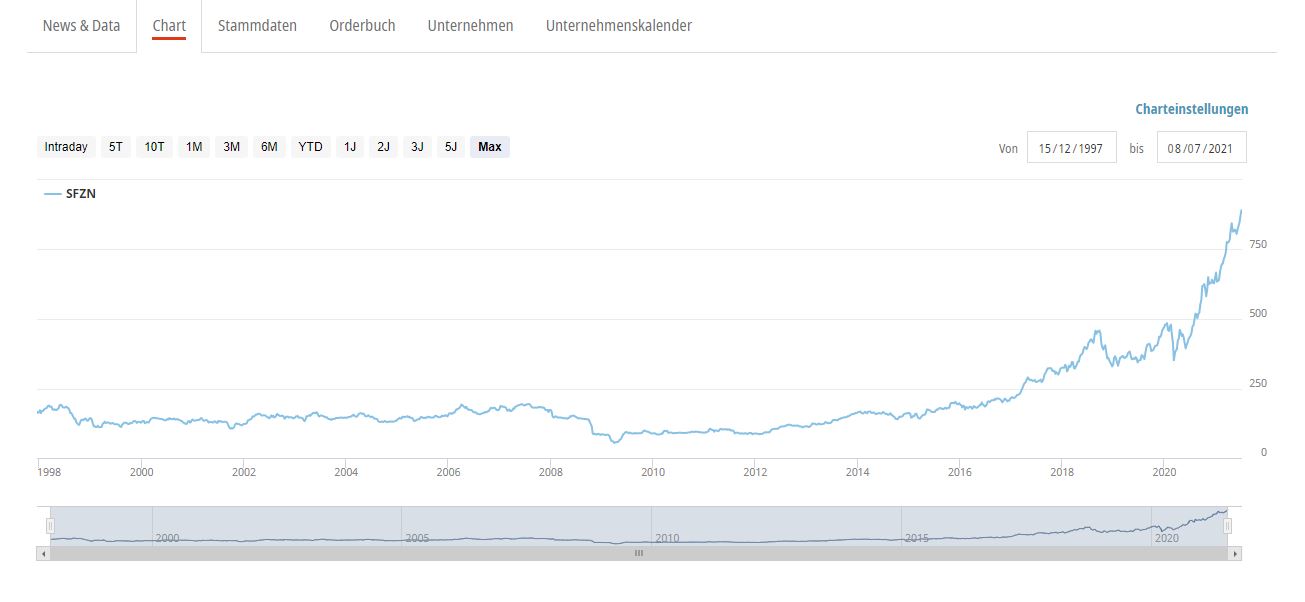
Task: Select the Intraday time range
Action: coord(66,147)
